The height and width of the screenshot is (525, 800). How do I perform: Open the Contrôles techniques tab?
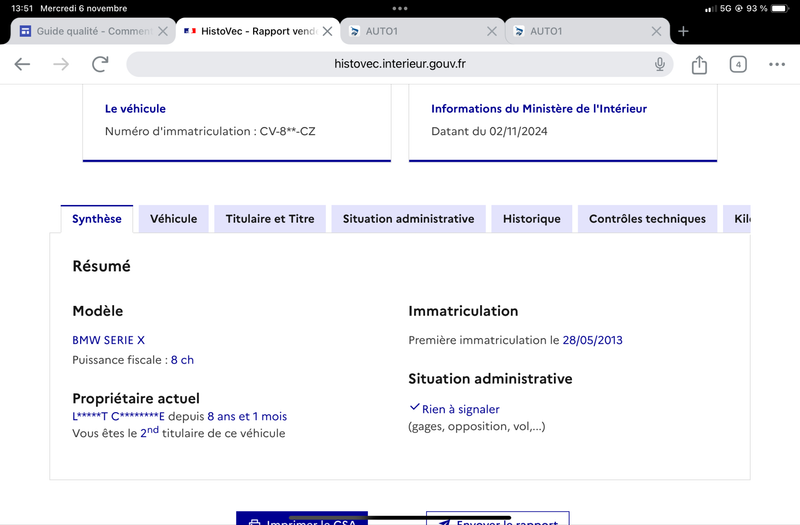coord(647,219)
